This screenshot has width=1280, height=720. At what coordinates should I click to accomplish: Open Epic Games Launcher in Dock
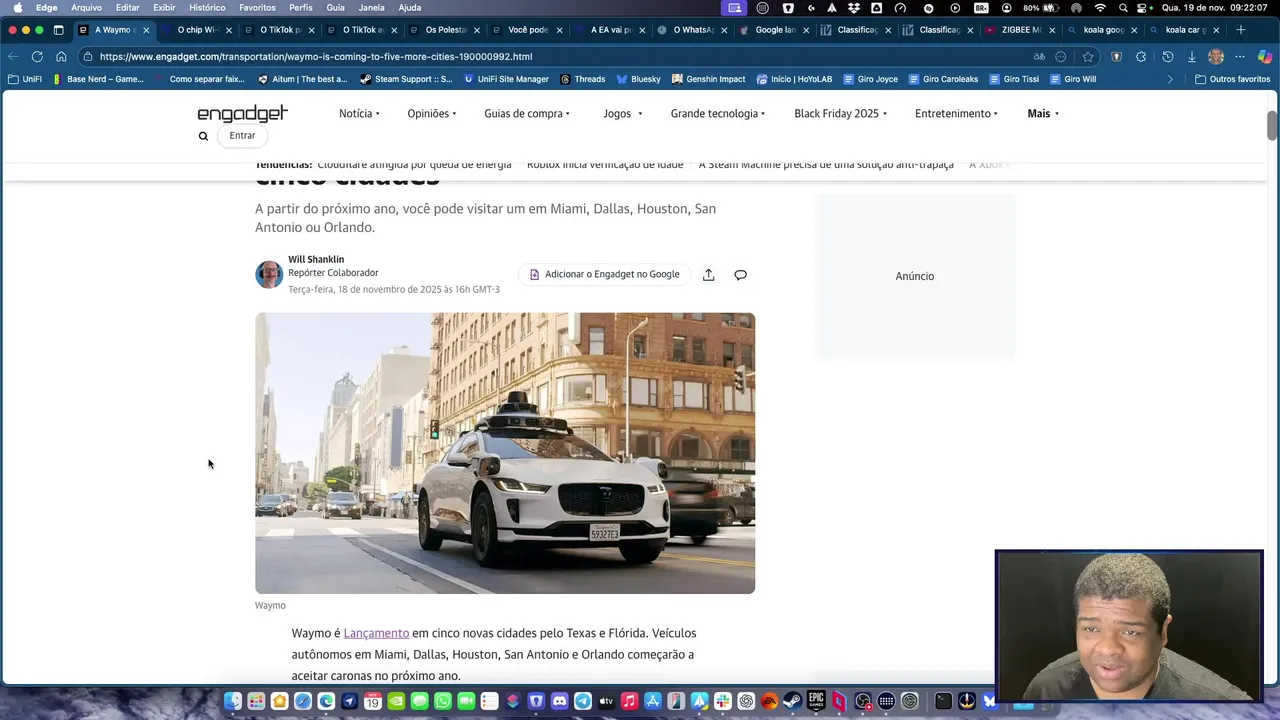[x=815, y=701]
